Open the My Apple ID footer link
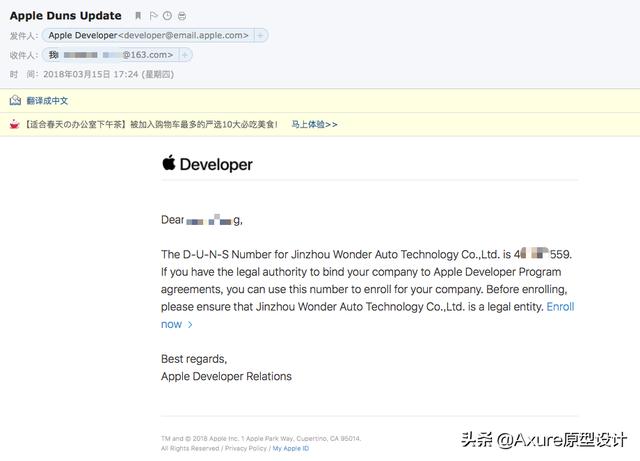 [x=291, y=448]
